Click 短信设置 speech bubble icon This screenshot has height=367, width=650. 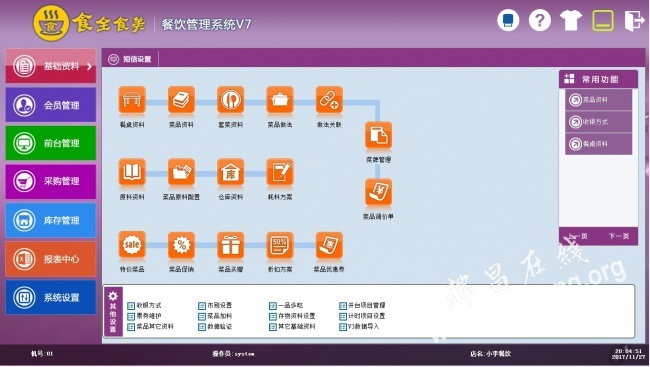tap(113, 59)
